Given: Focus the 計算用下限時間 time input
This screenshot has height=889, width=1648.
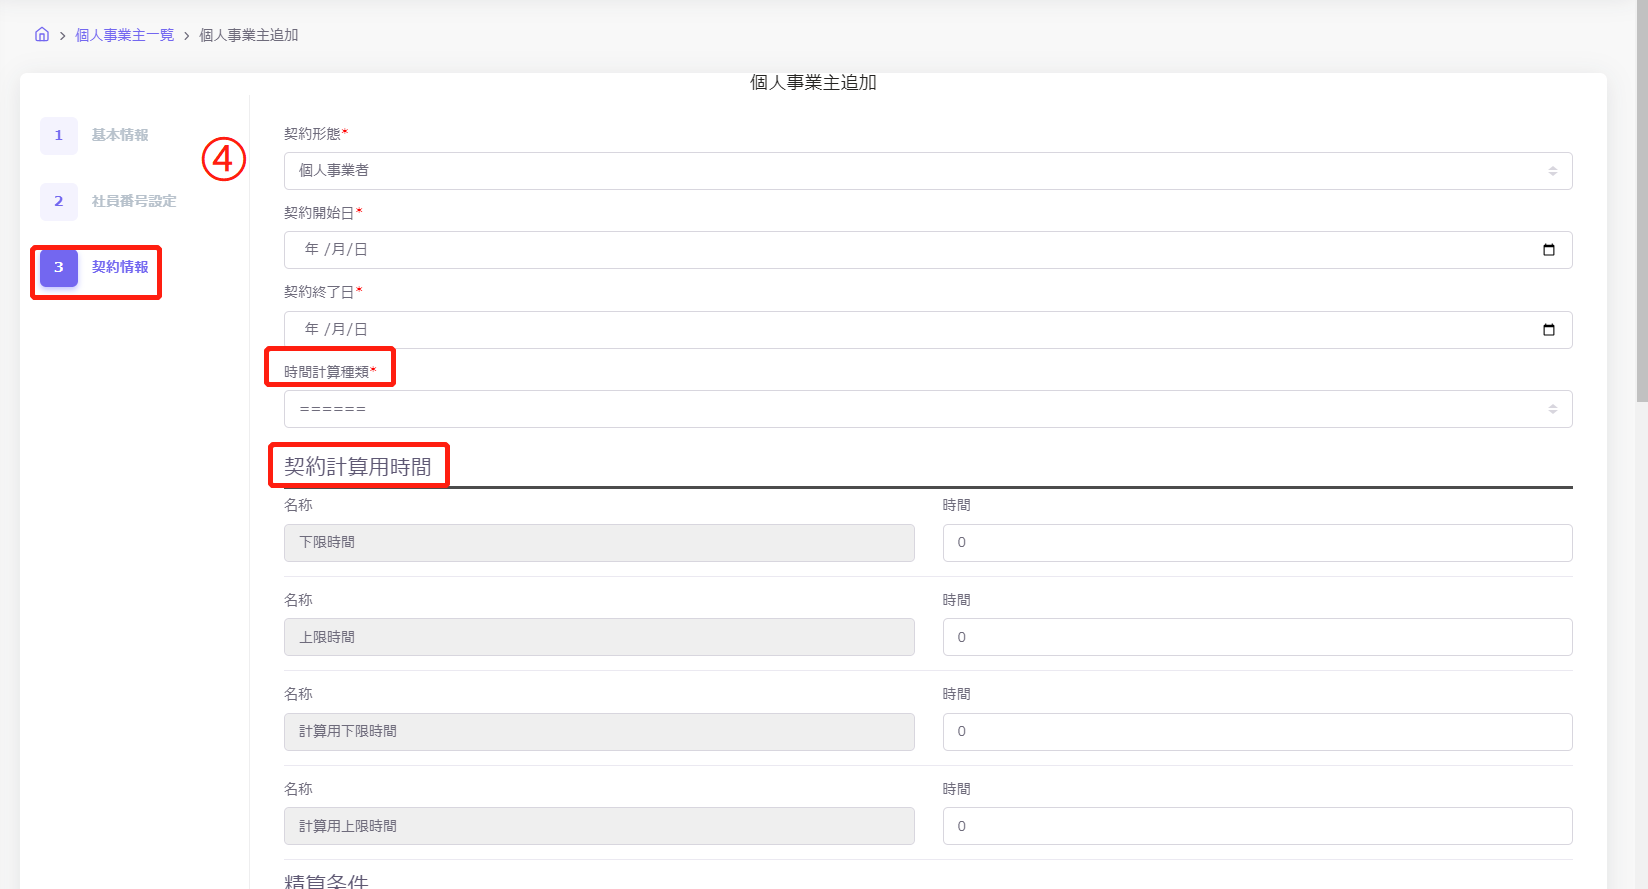Looking at the screenshot, I should tap(1257, 732).
